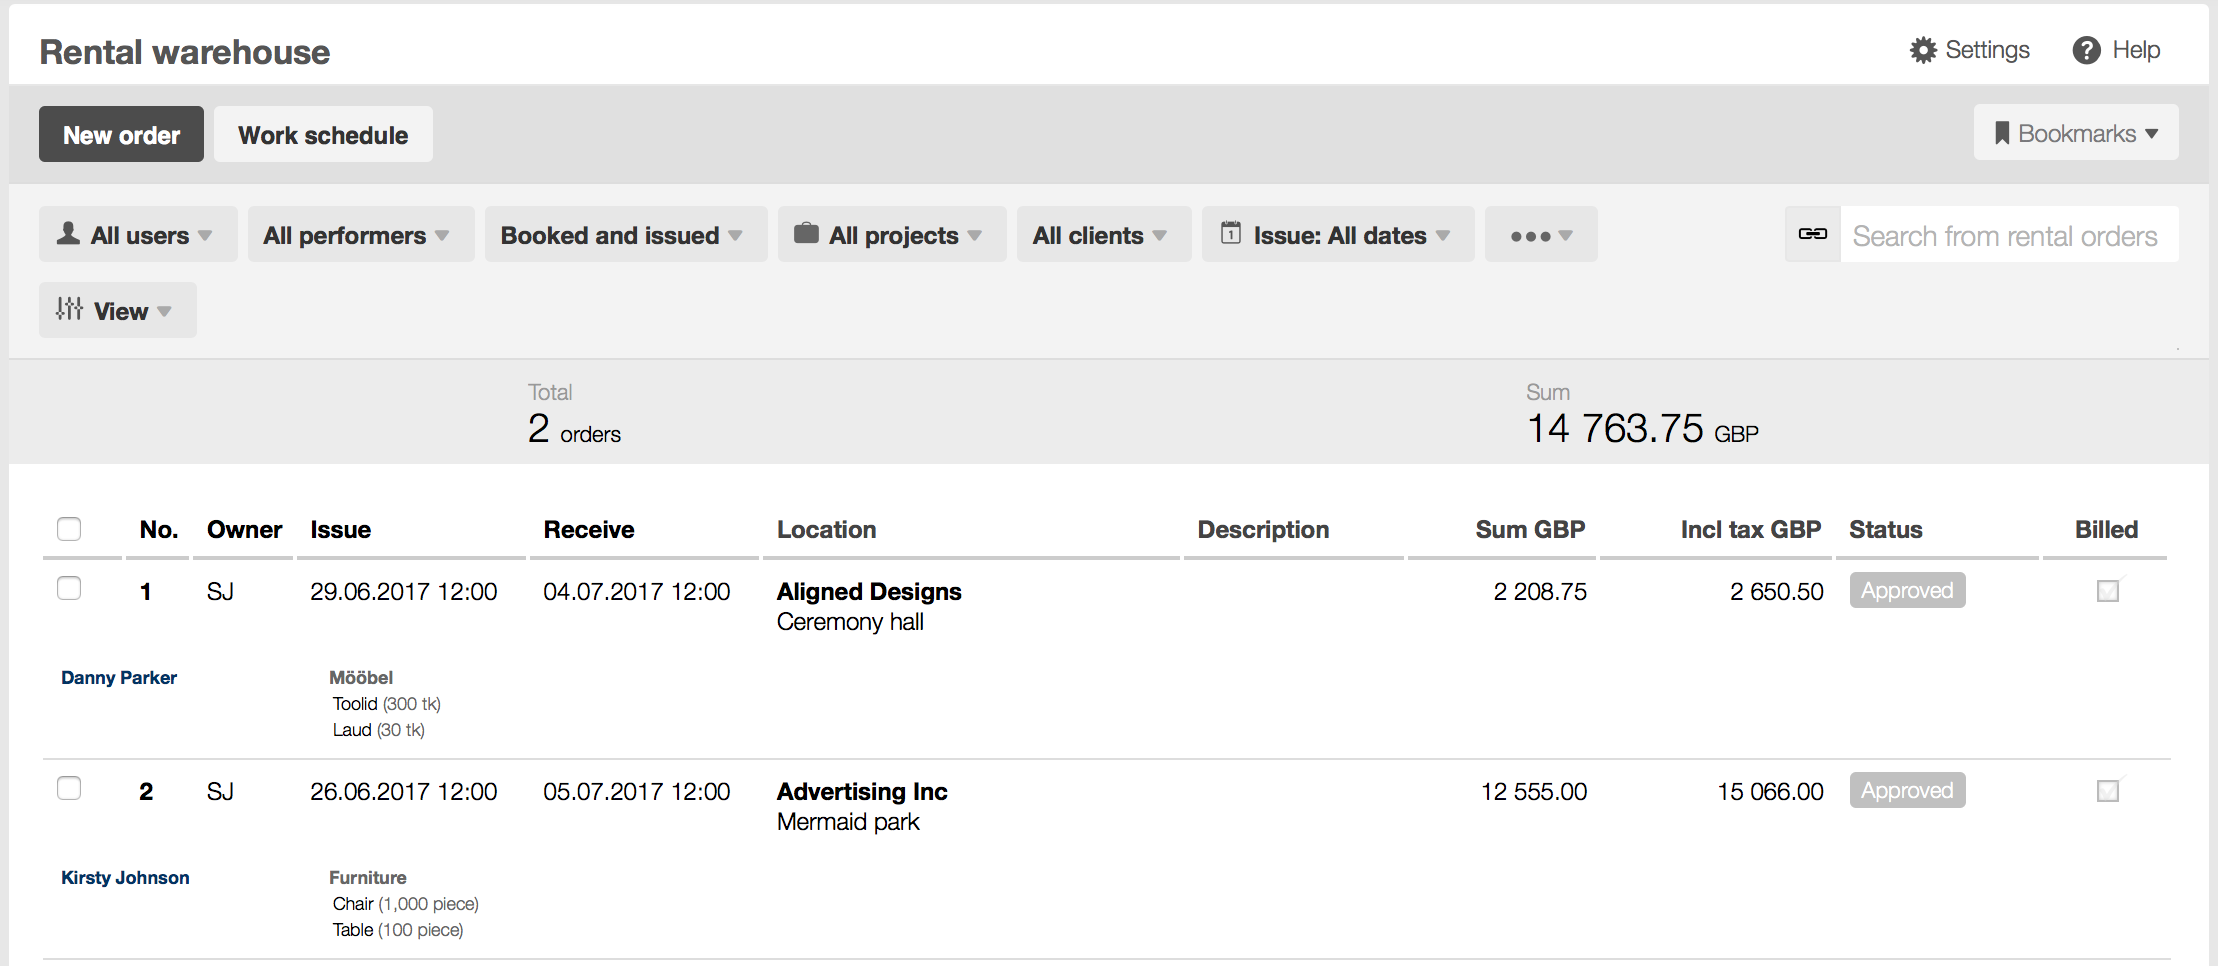
Task: Open the Booked and issued status filter
Action: (625, 235)
